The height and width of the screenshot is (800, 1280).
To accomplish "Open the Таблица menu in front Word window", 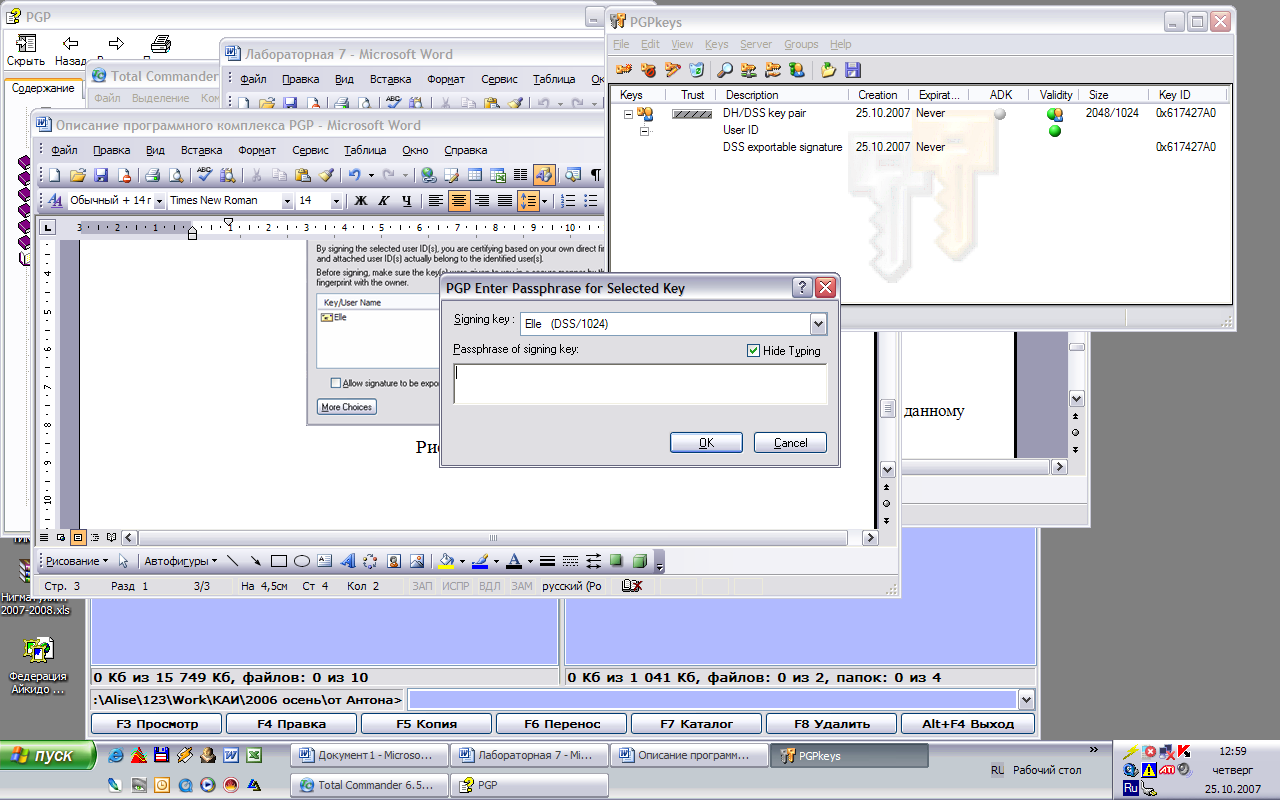I will click(365, 150).
